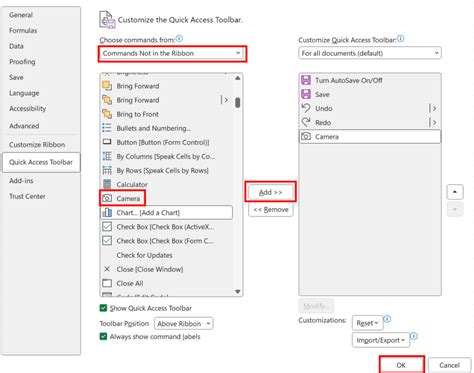Screen dimensions: 474x373
Task: Click the info icon beside Reset
Action: (387, 319)
